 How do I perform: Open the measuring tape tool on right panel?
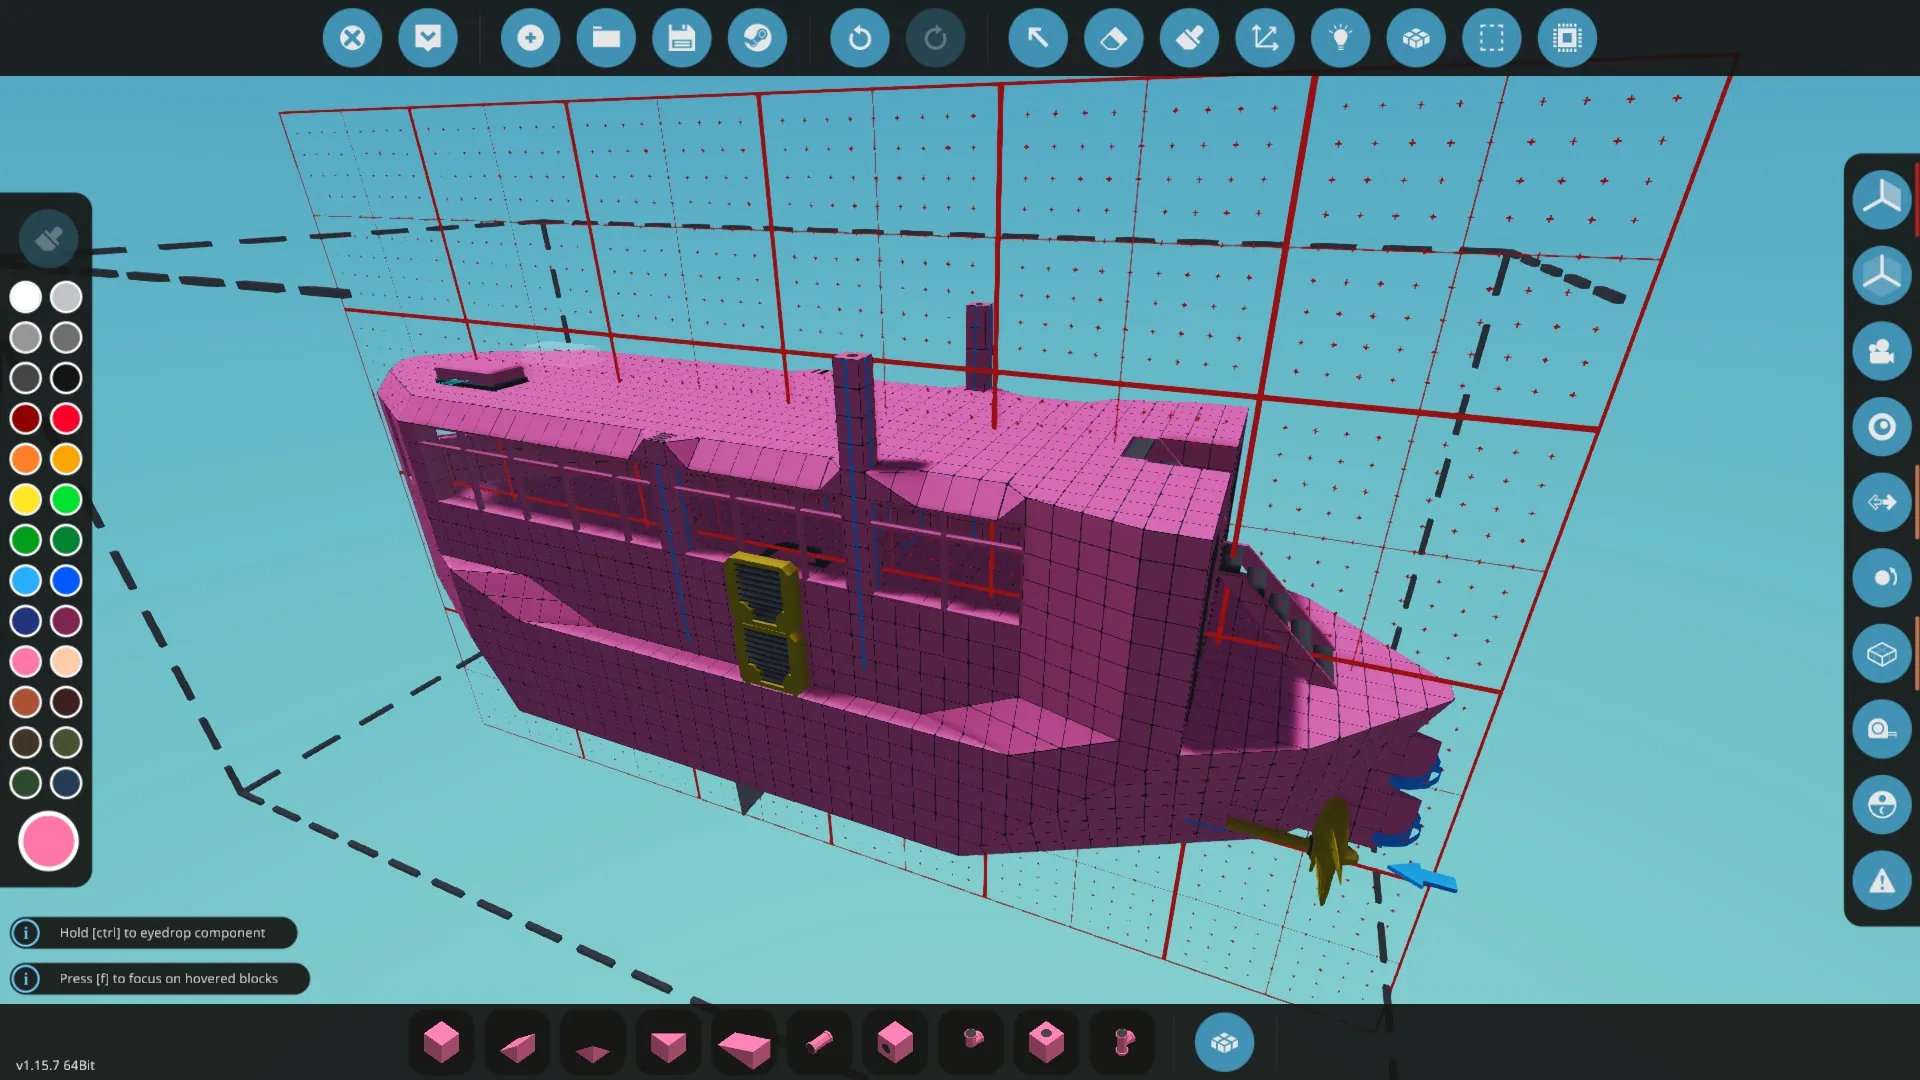[1881, 729]
